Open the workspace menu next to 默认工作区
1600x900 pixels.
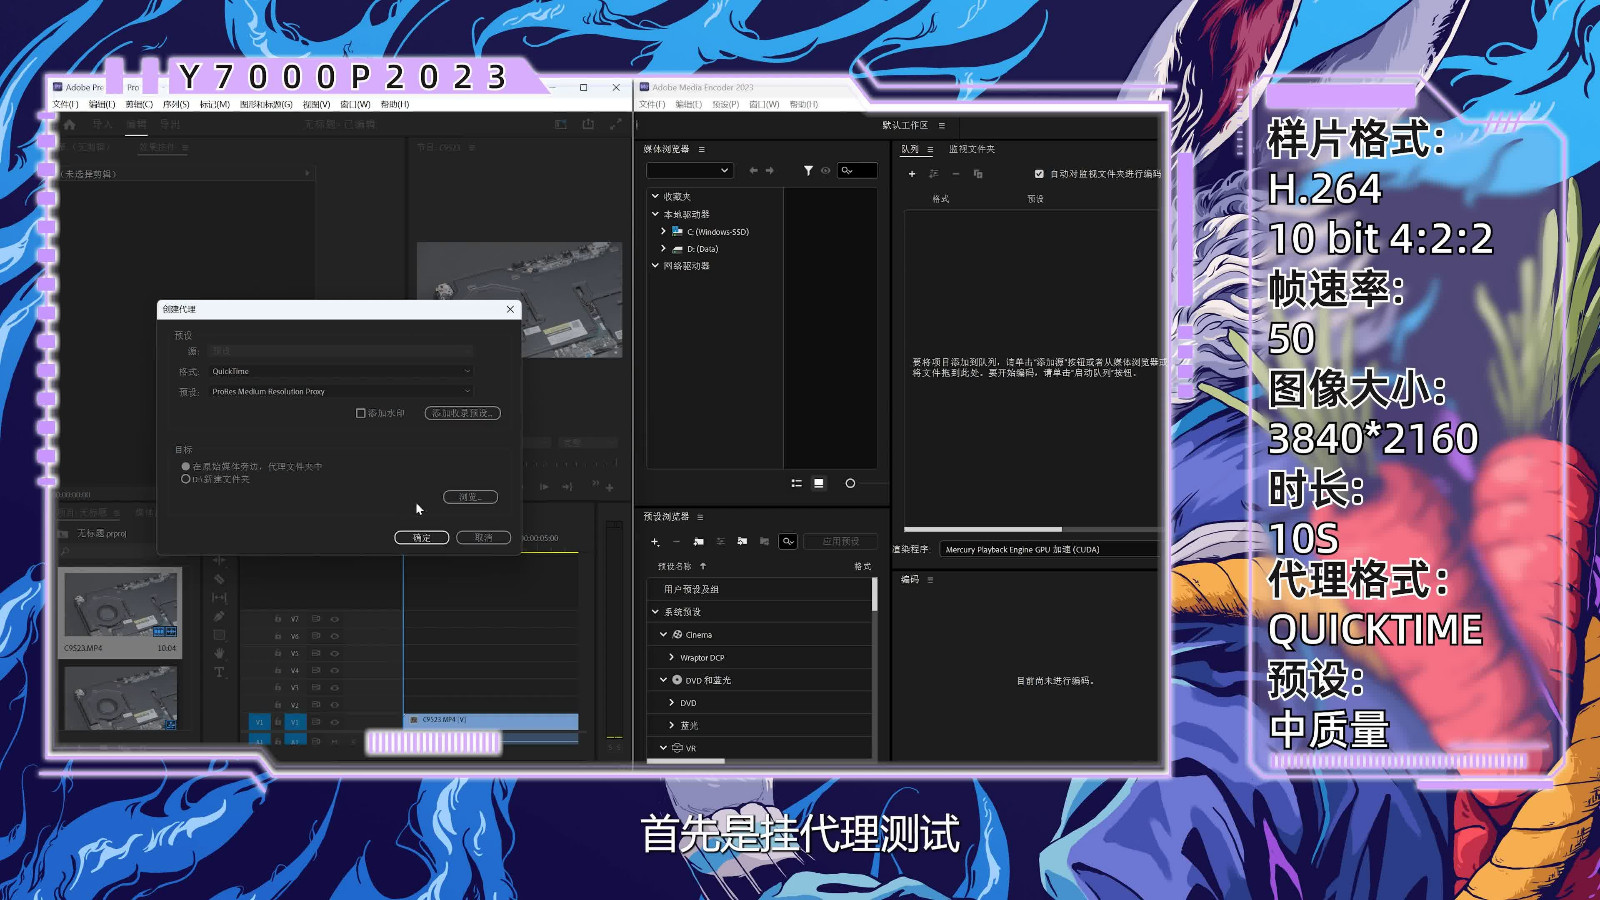[x=942, y=125]
